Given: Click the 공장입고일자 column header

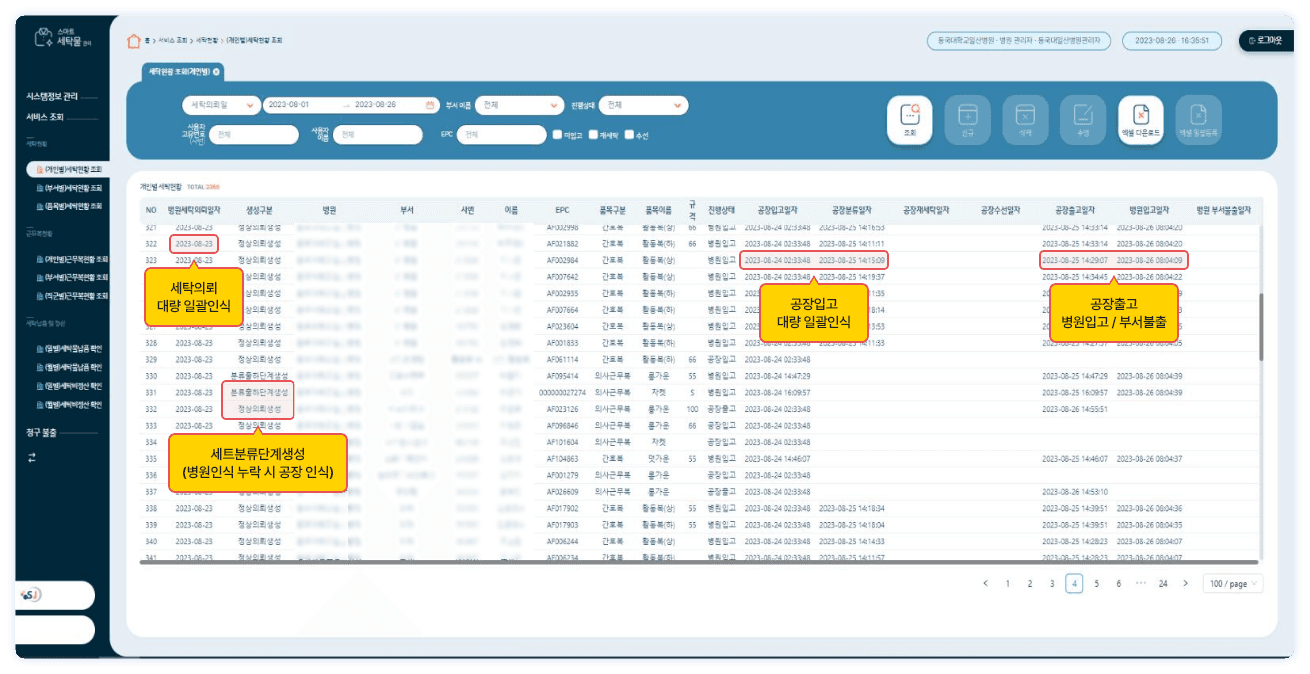Looking at the screenshot, I should tap(777, 210).
